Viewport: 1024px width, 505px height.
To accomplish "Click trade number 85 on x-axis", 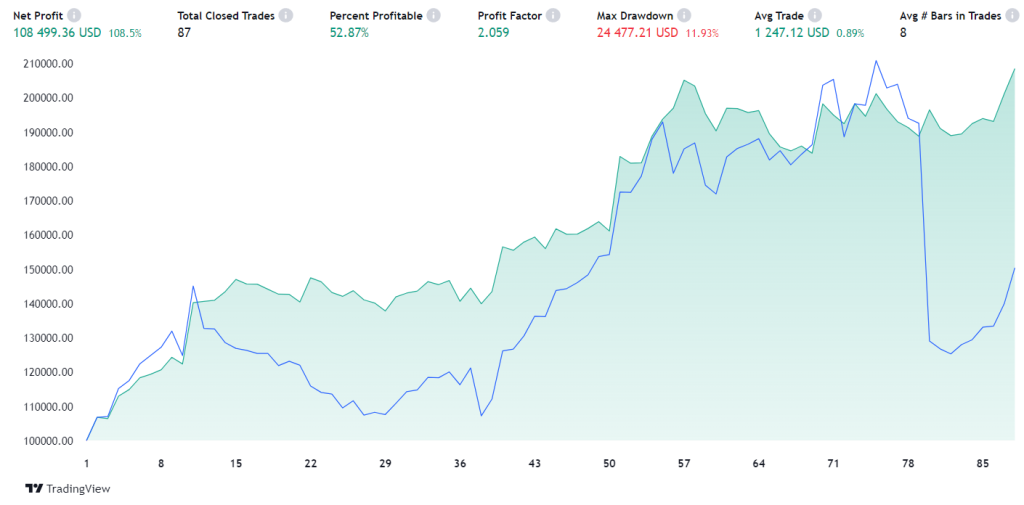I will point(983,464).
